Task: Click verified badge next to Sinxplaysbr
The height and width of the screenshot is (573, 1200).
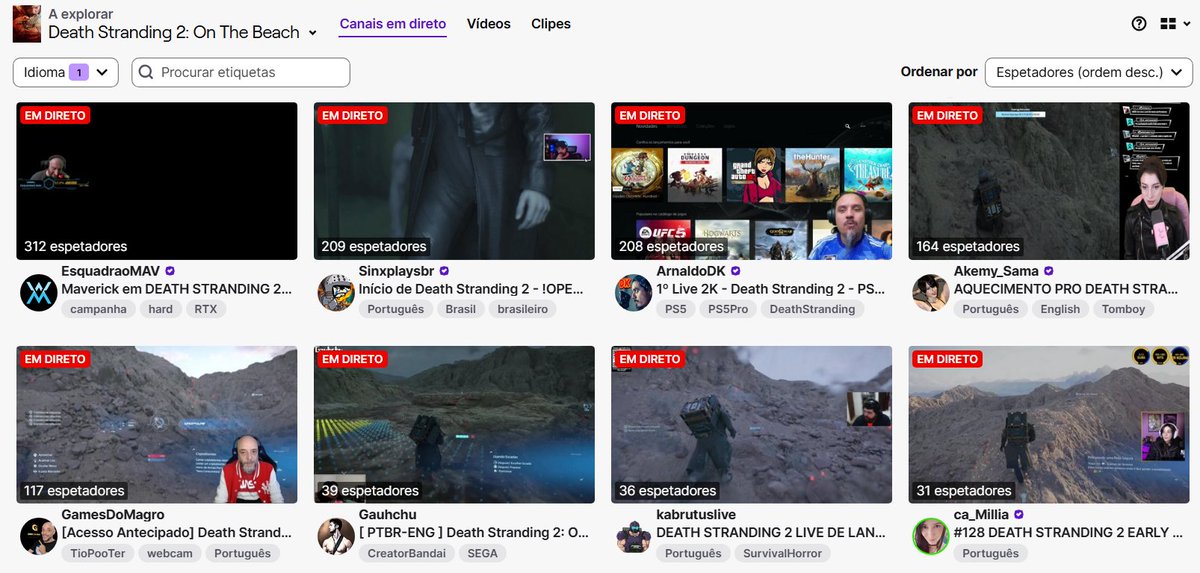Action: click(x=444, y=271)
